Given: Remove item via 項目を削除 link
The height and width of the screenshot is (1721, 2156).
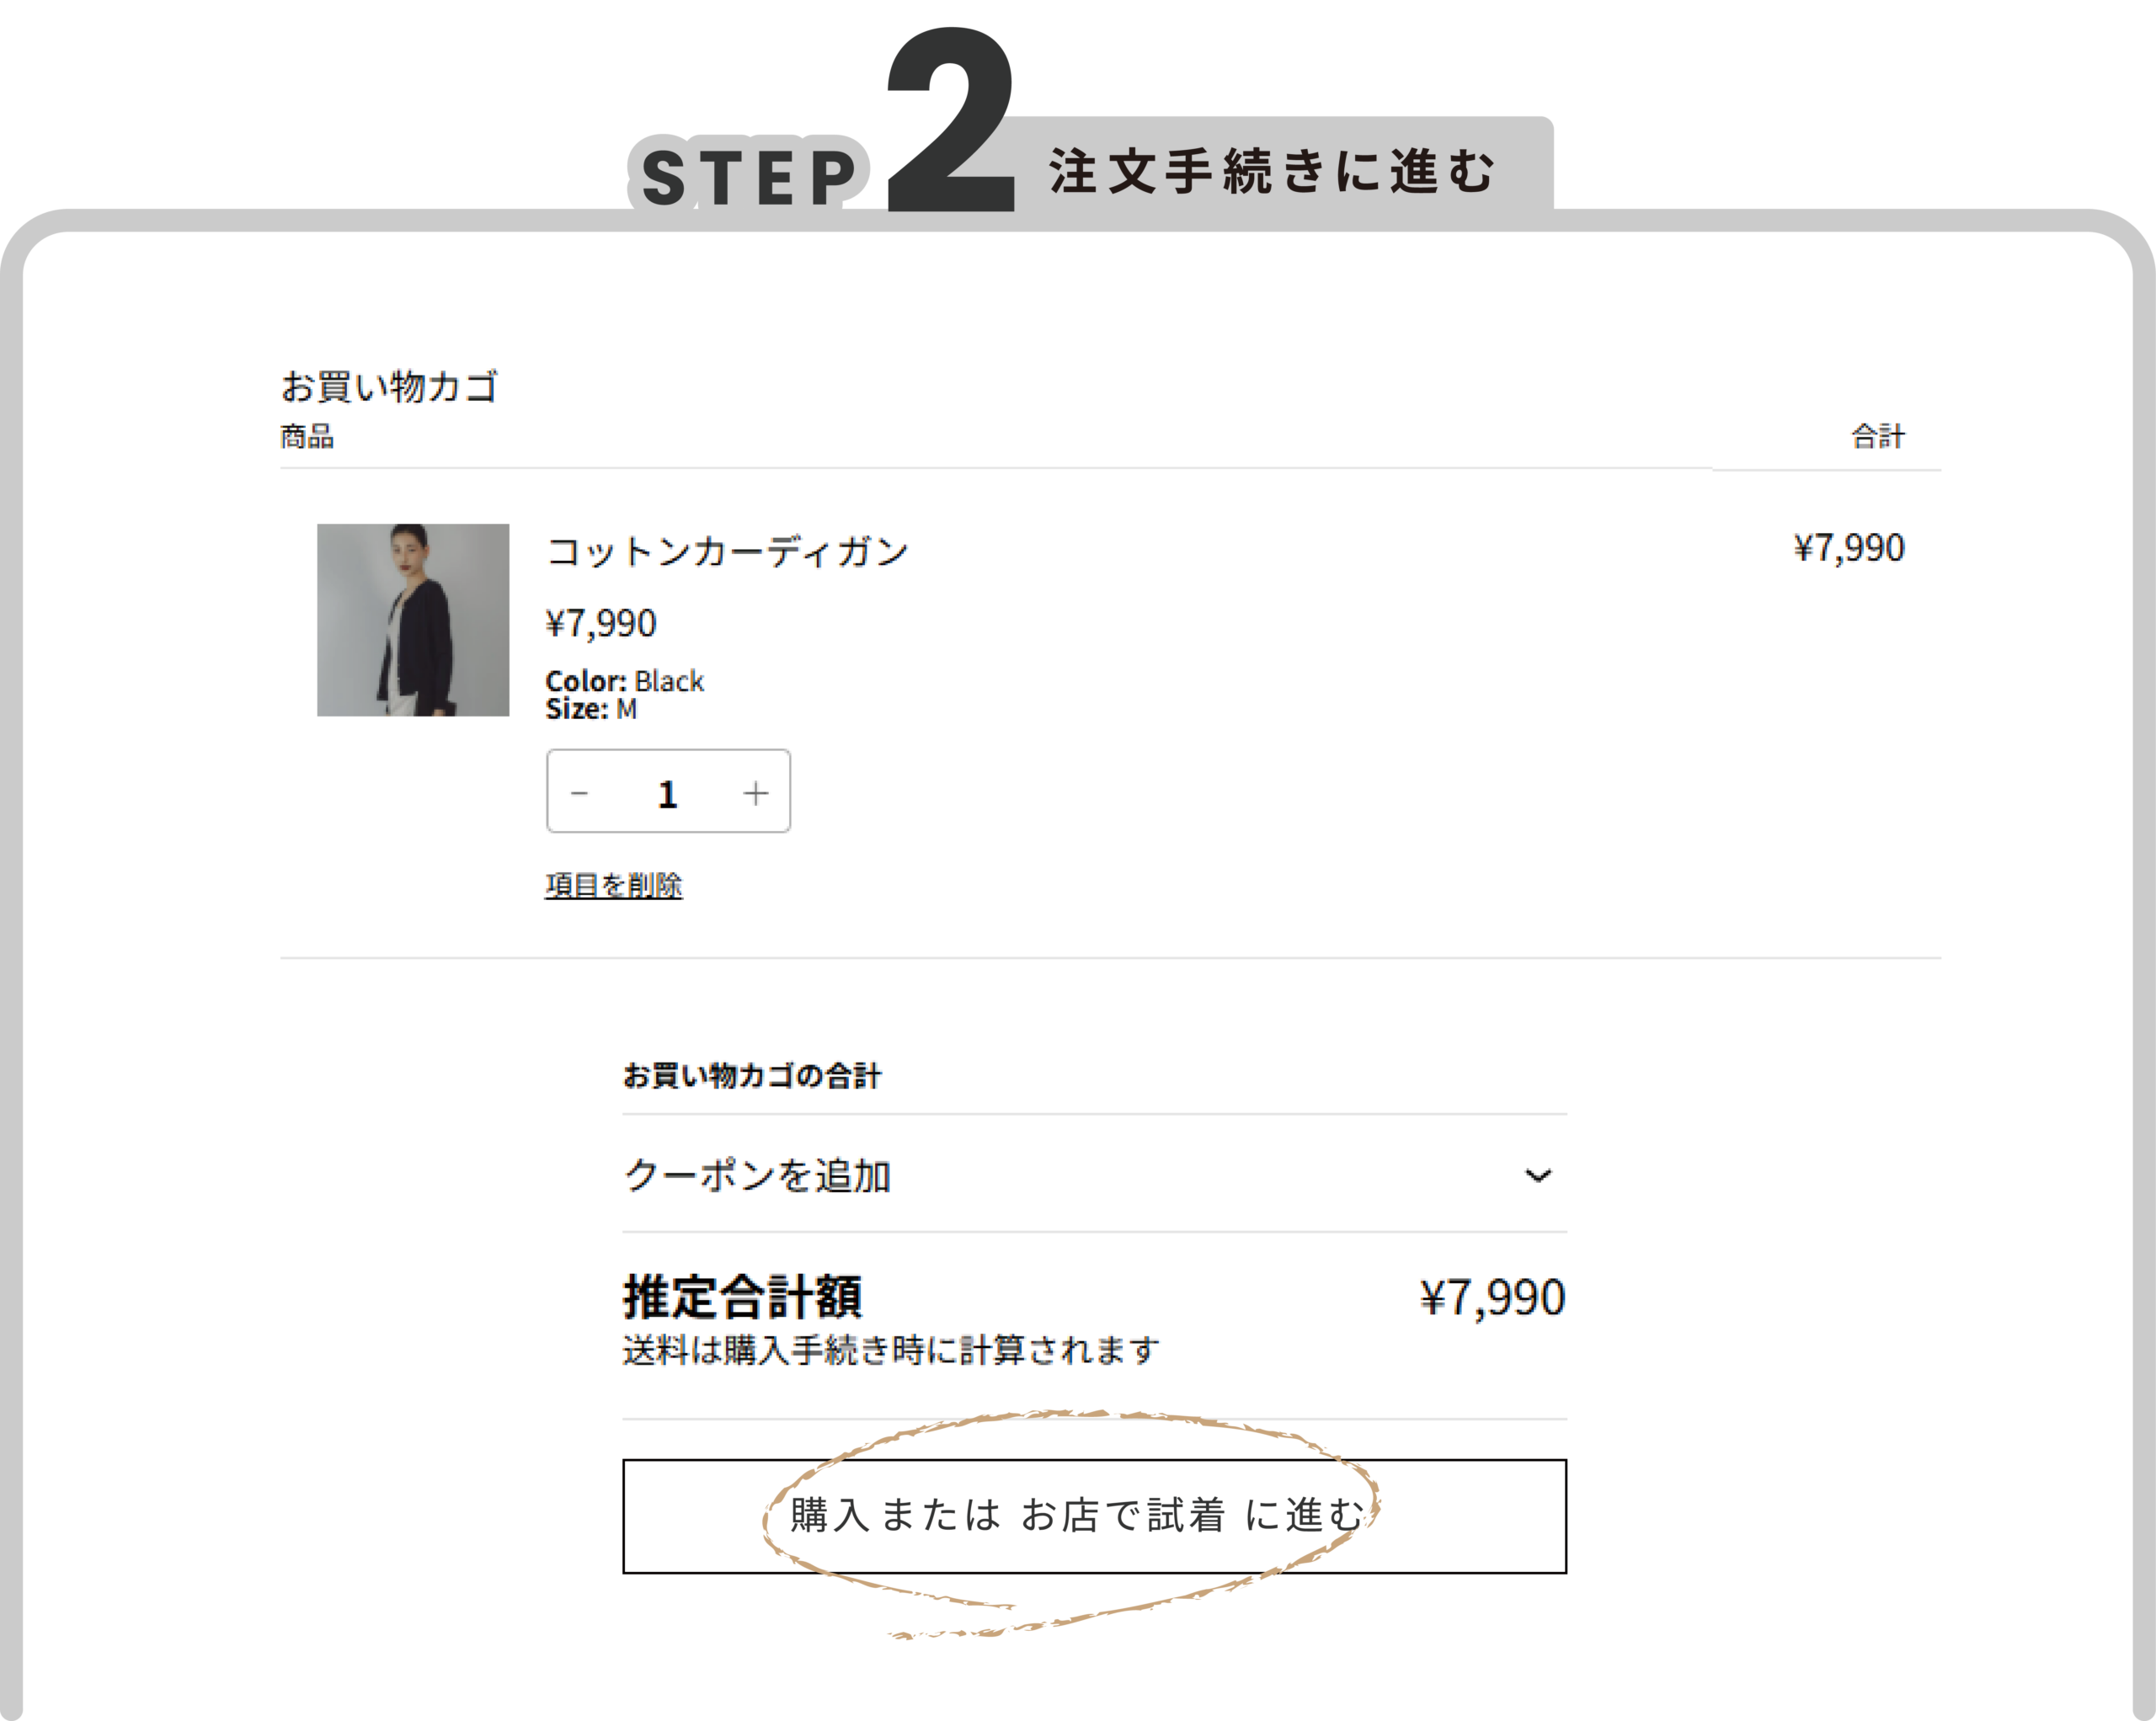Looking at the screenshot, I should pos(613,885).
